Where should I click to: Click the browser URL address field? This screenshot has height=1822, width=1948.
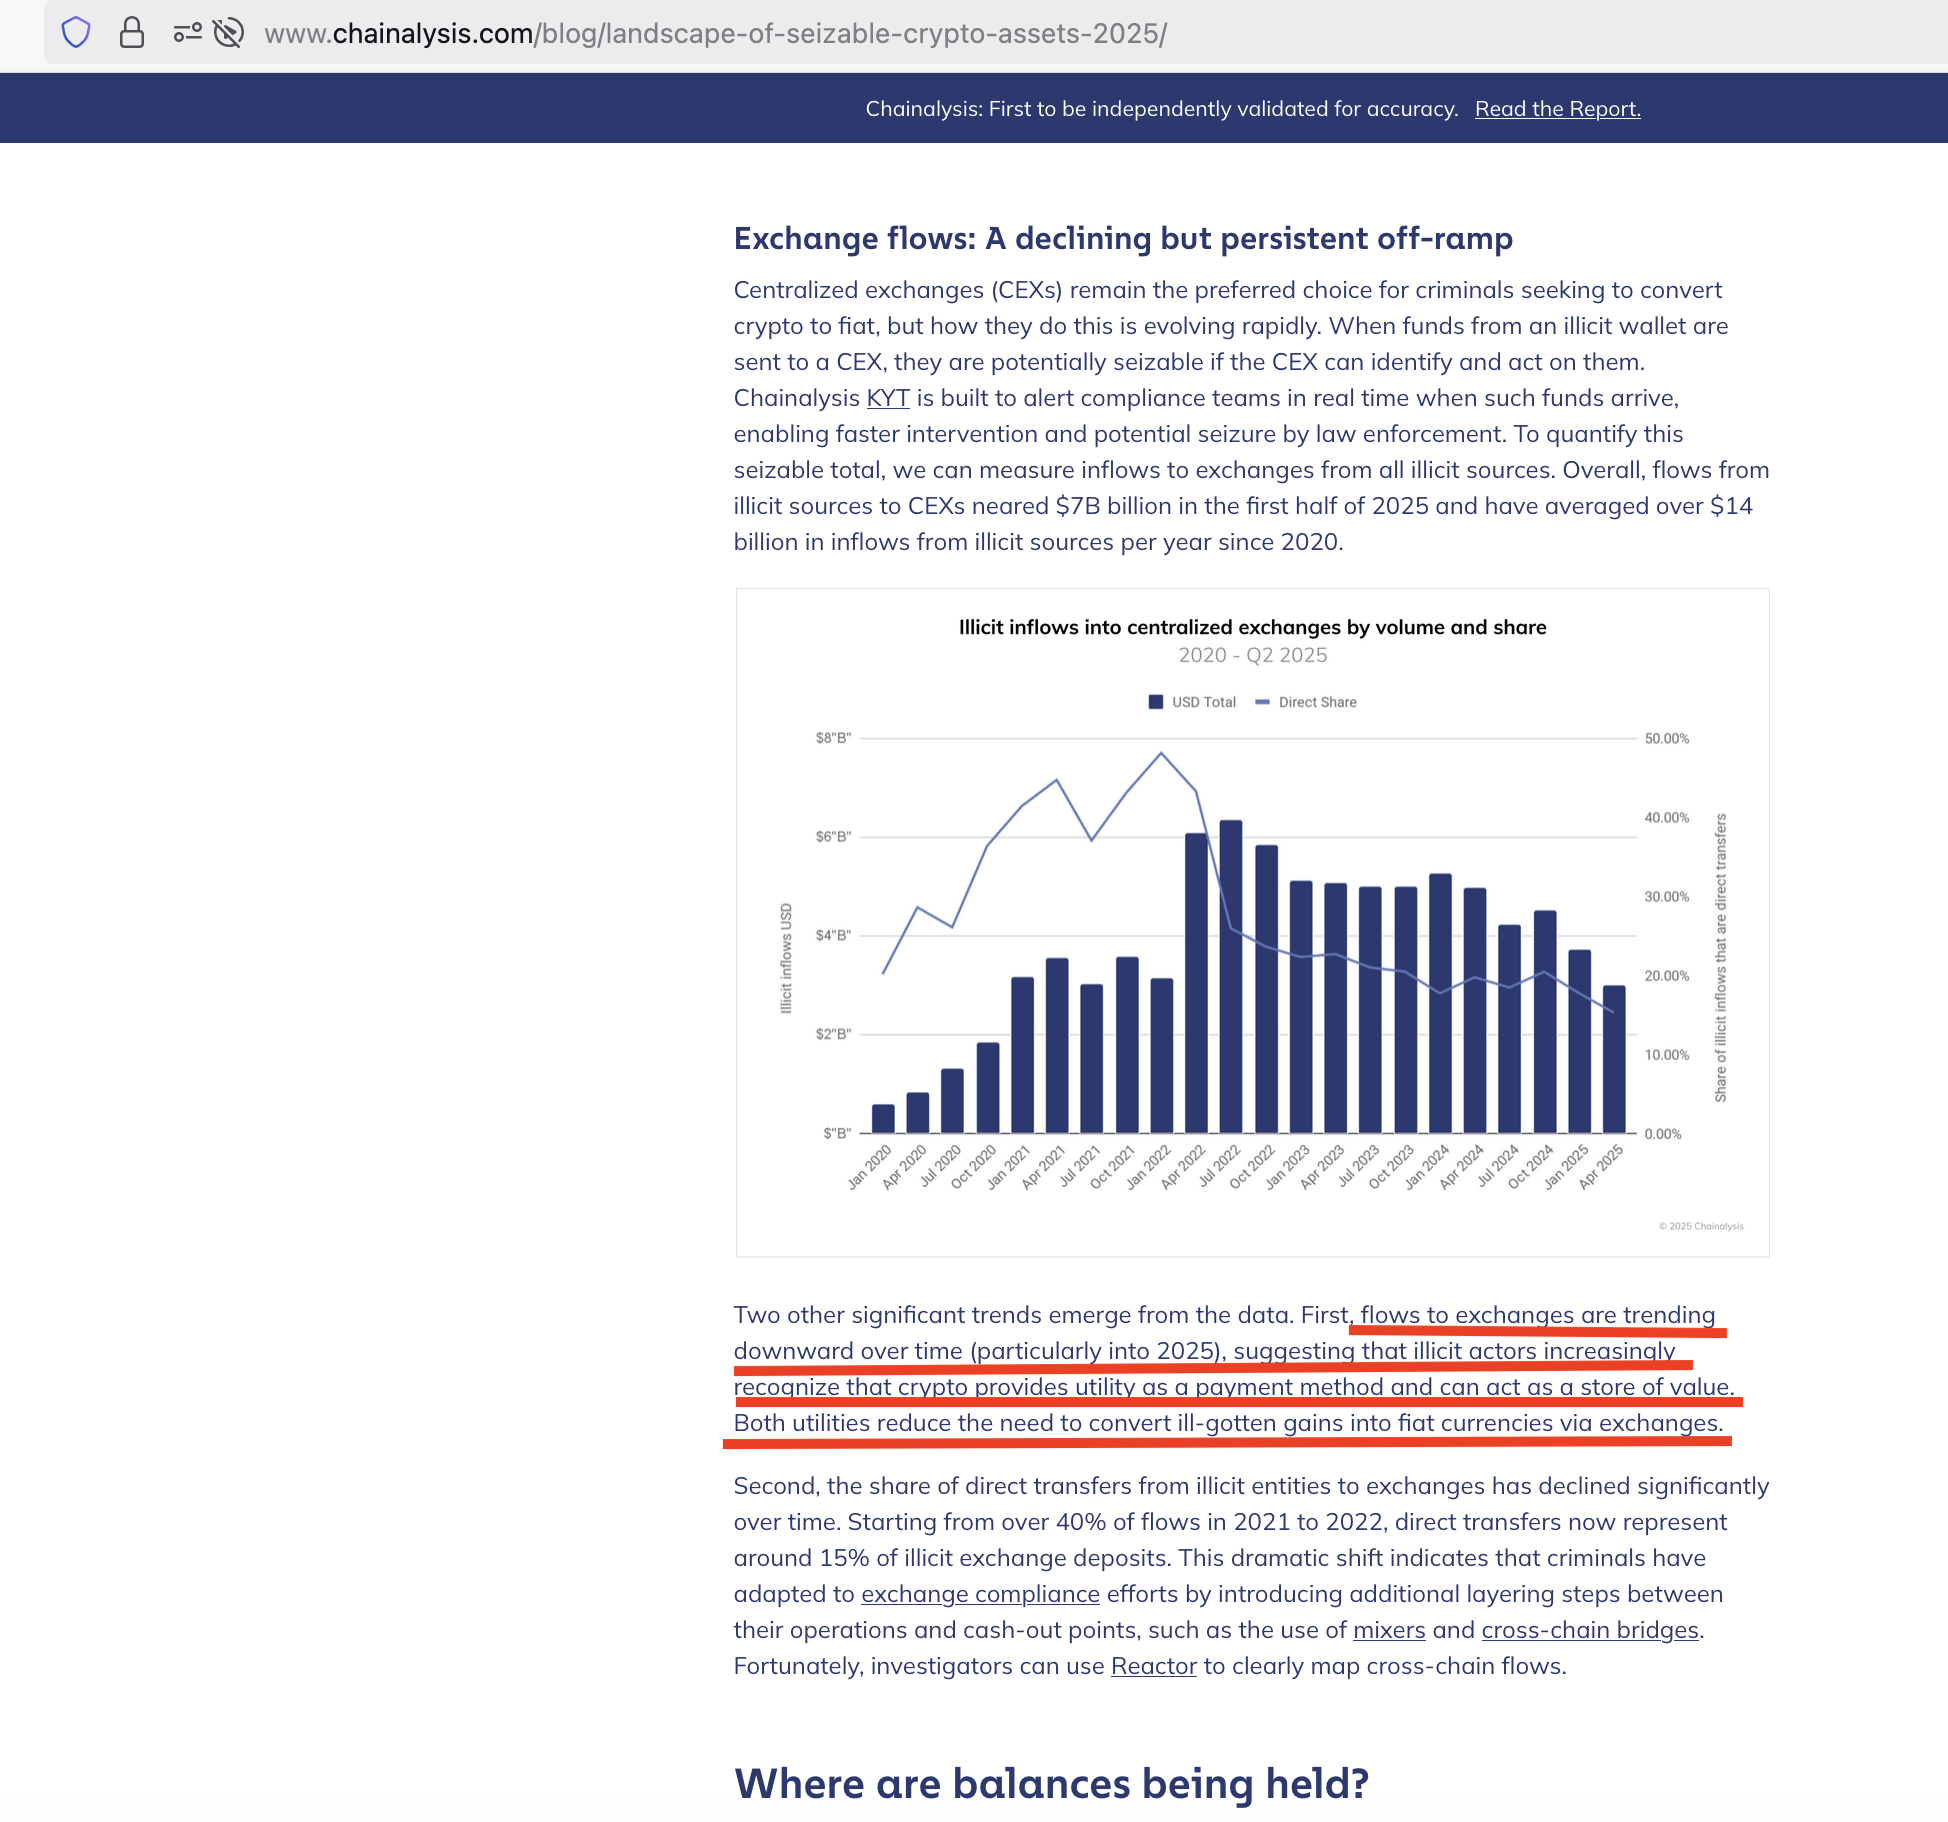point(715,34)
